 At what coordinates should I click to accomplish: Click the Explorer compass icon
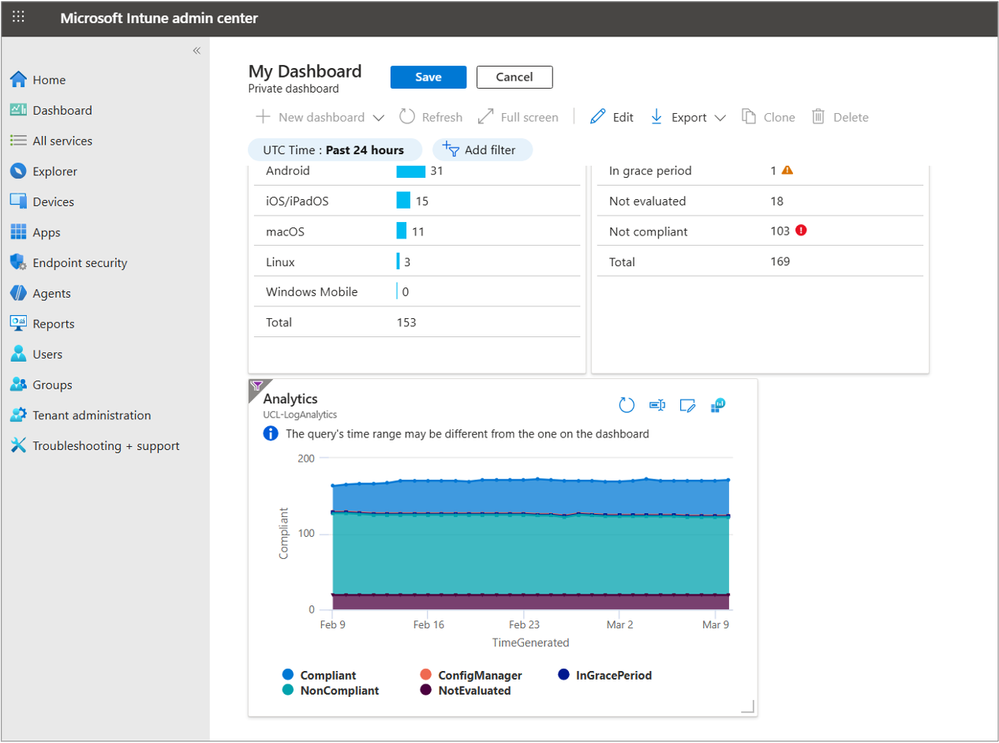(18, 171)
